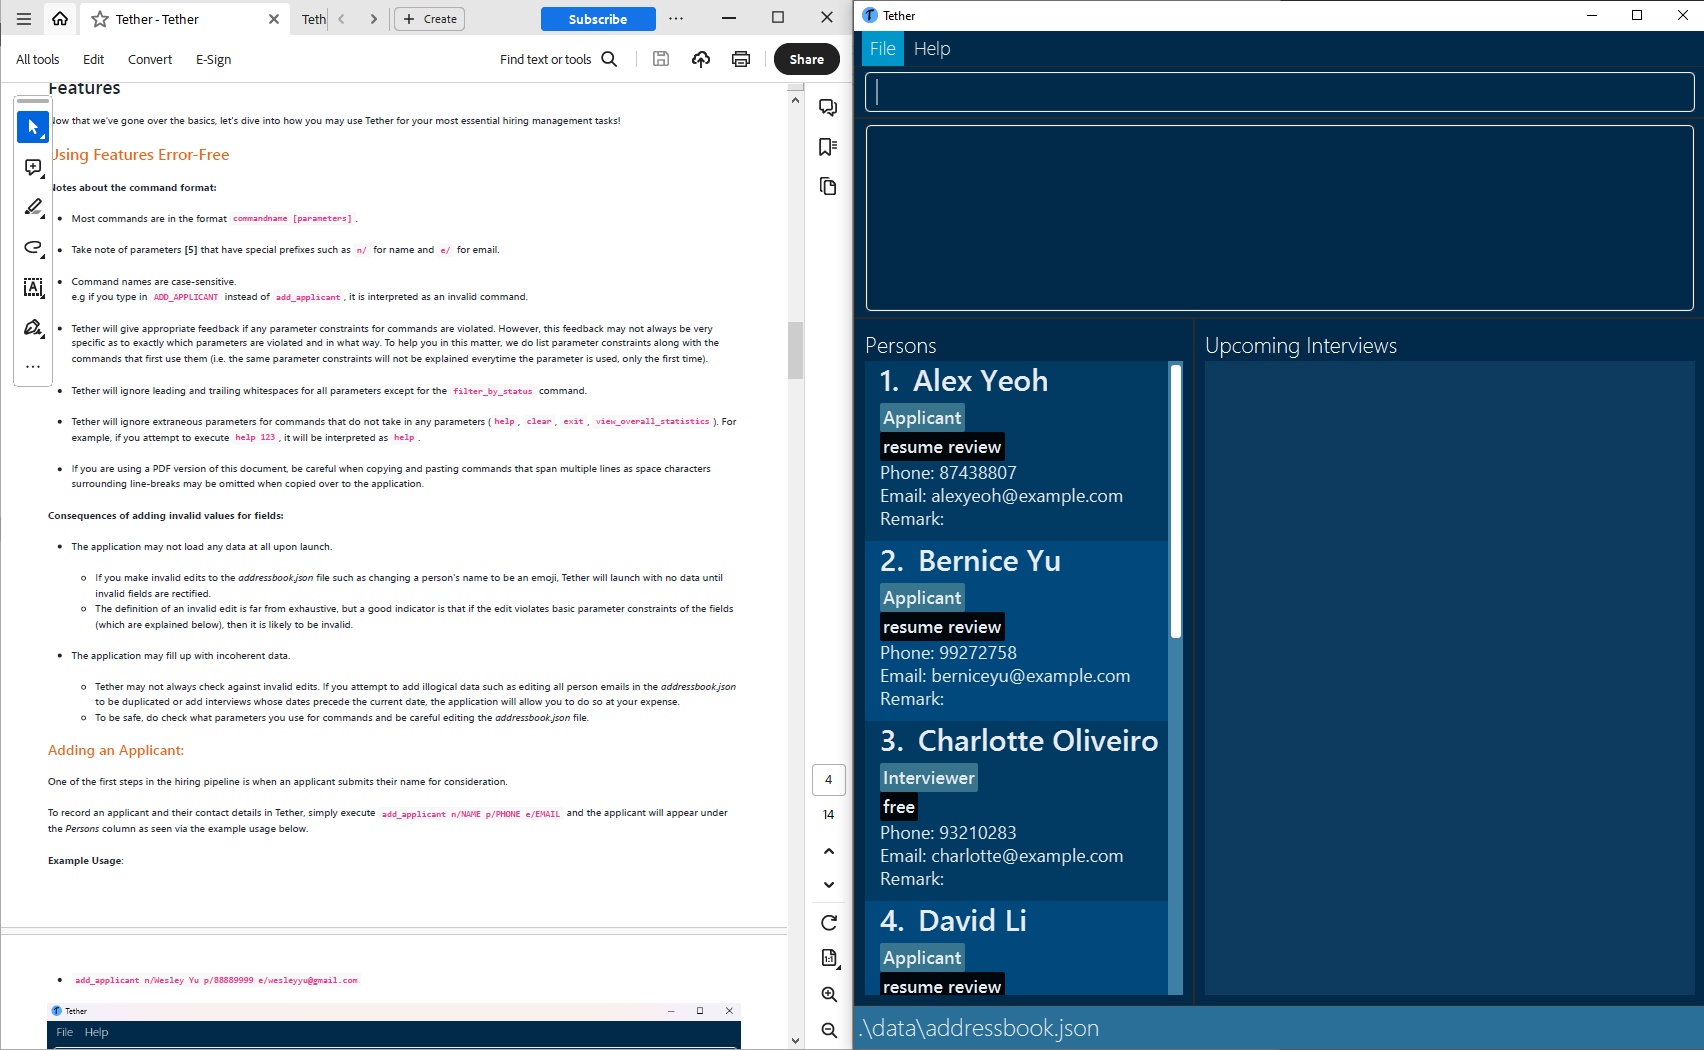Click the Upcoming Interviews heading
The width and height of the screenshot is (1704, 1050).
1301,346
